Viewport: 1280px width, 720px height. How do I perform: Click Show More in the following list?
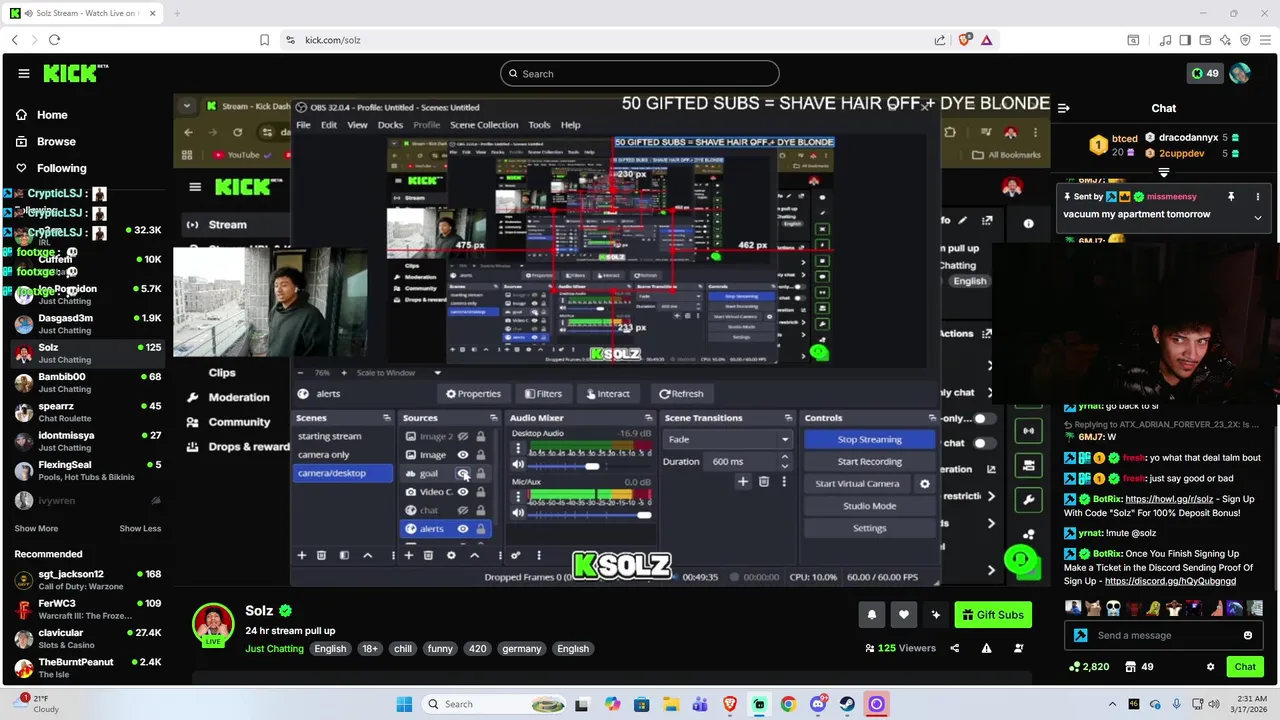pos(36,528)
